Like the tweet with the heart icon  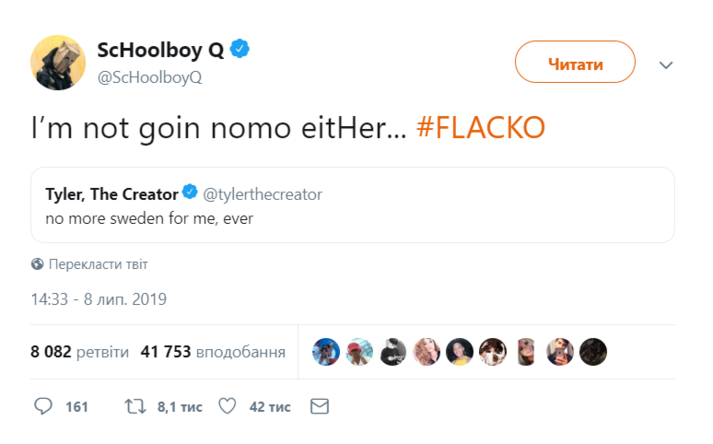(227, 407)
